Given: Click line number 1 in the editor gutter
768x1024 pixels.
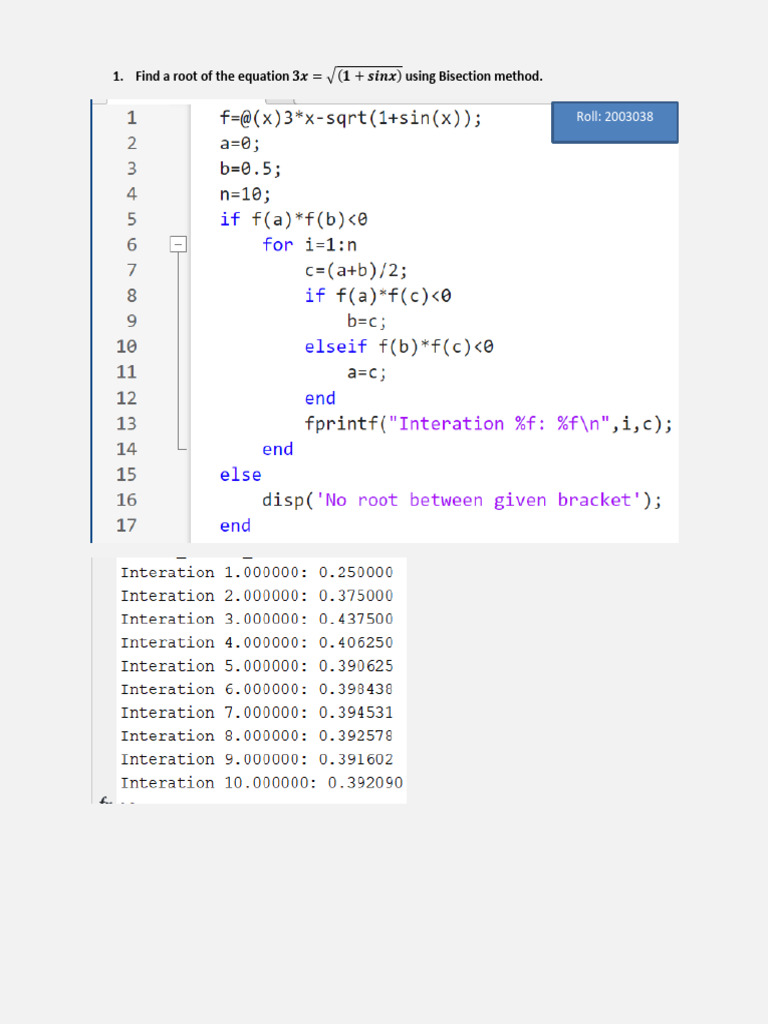Looking at the screenshot, I should (x=132, y=118).
